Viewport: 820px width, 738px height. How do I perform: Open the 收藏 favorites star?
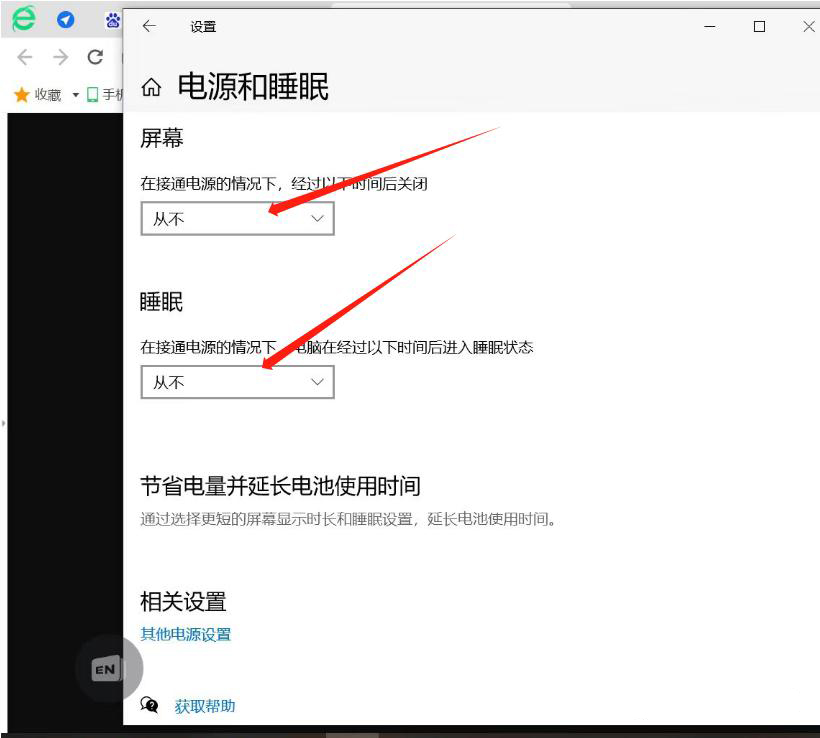point(22,95)
